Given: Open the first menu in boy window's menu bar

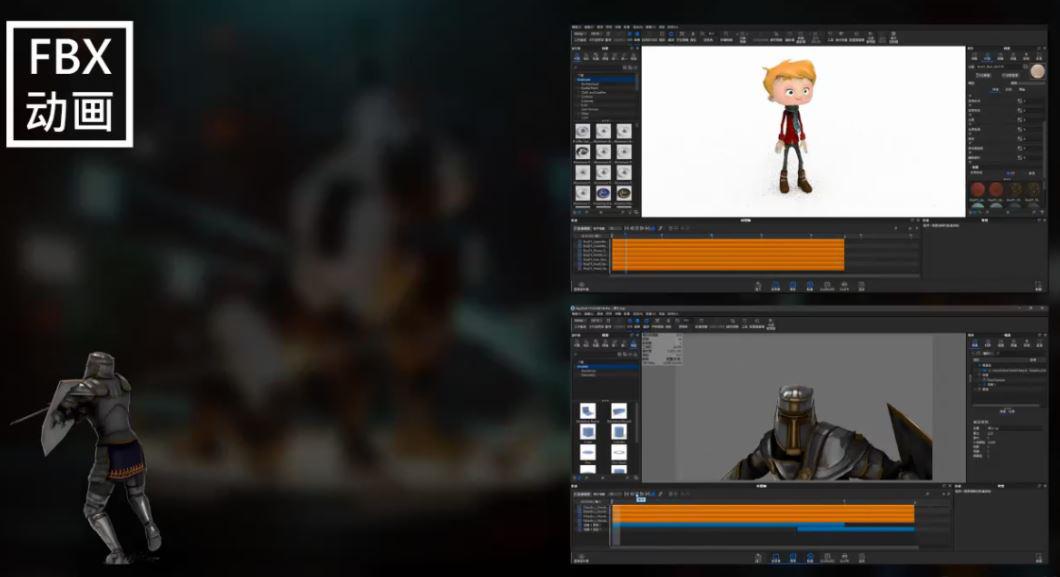Looking at the screenshot, I should [x=577, y=28].
